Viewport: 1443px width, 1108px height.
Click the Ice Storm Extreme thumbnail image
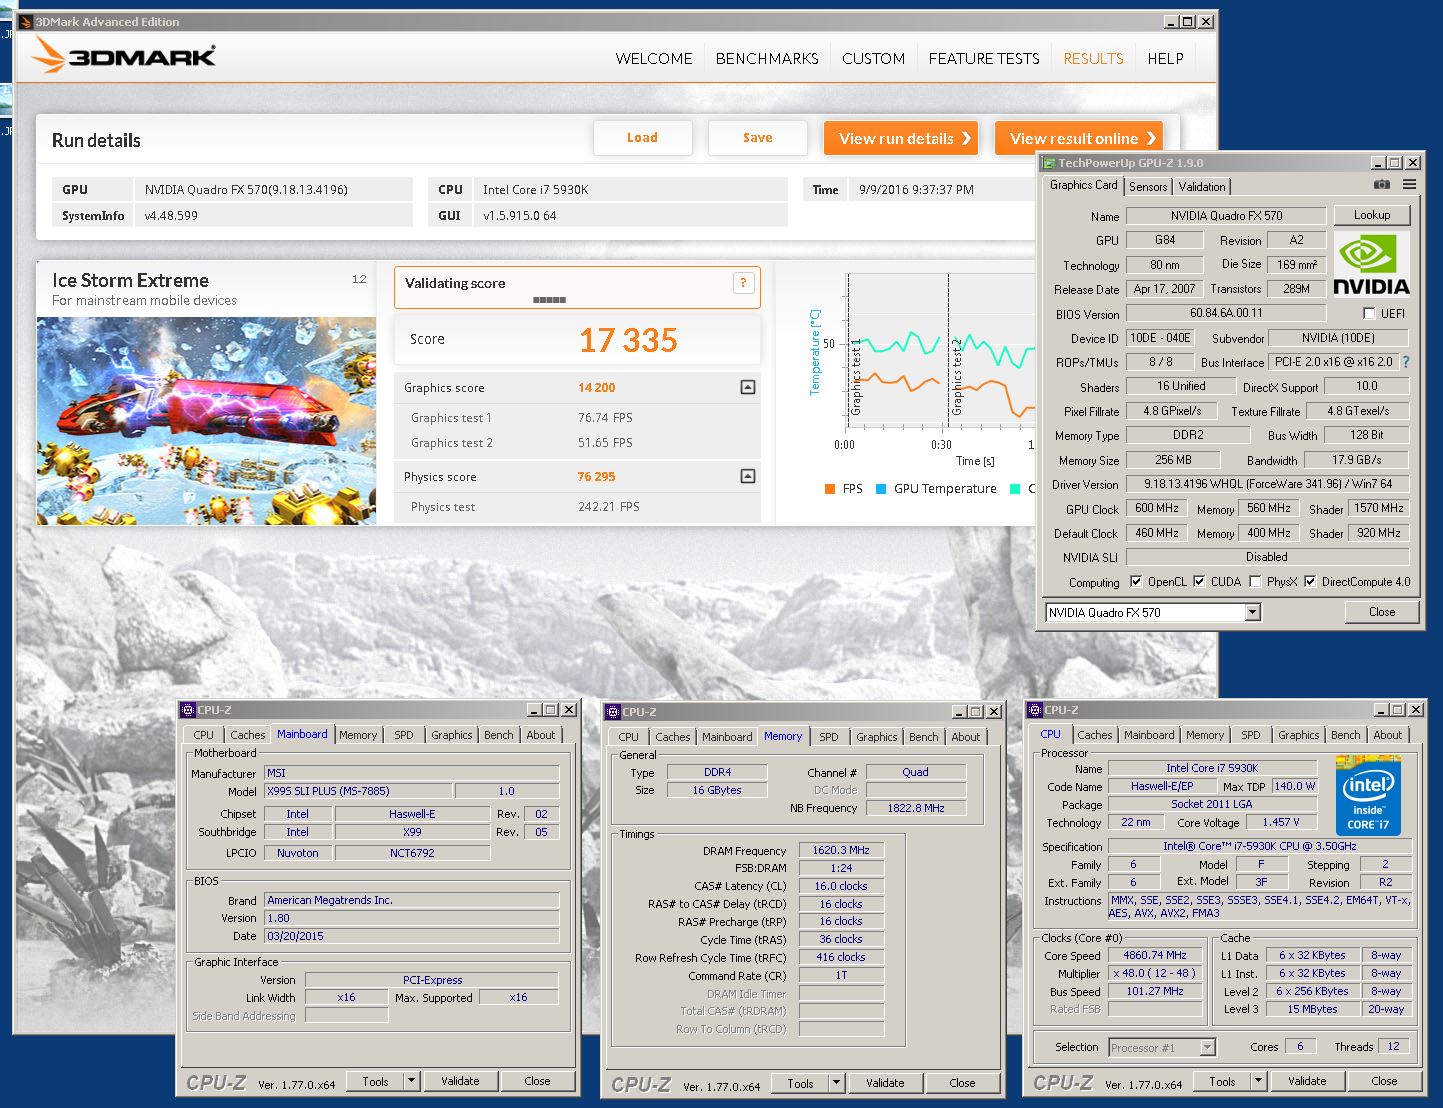tap(206, 421)
